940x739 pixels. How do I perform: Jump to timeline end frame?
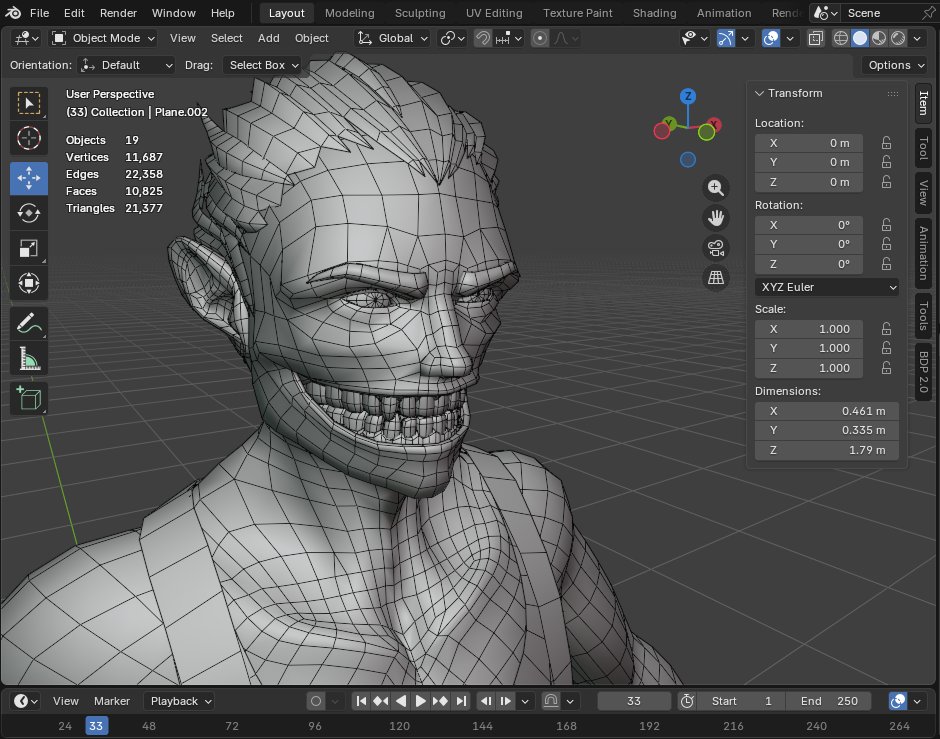coord(460,701)
